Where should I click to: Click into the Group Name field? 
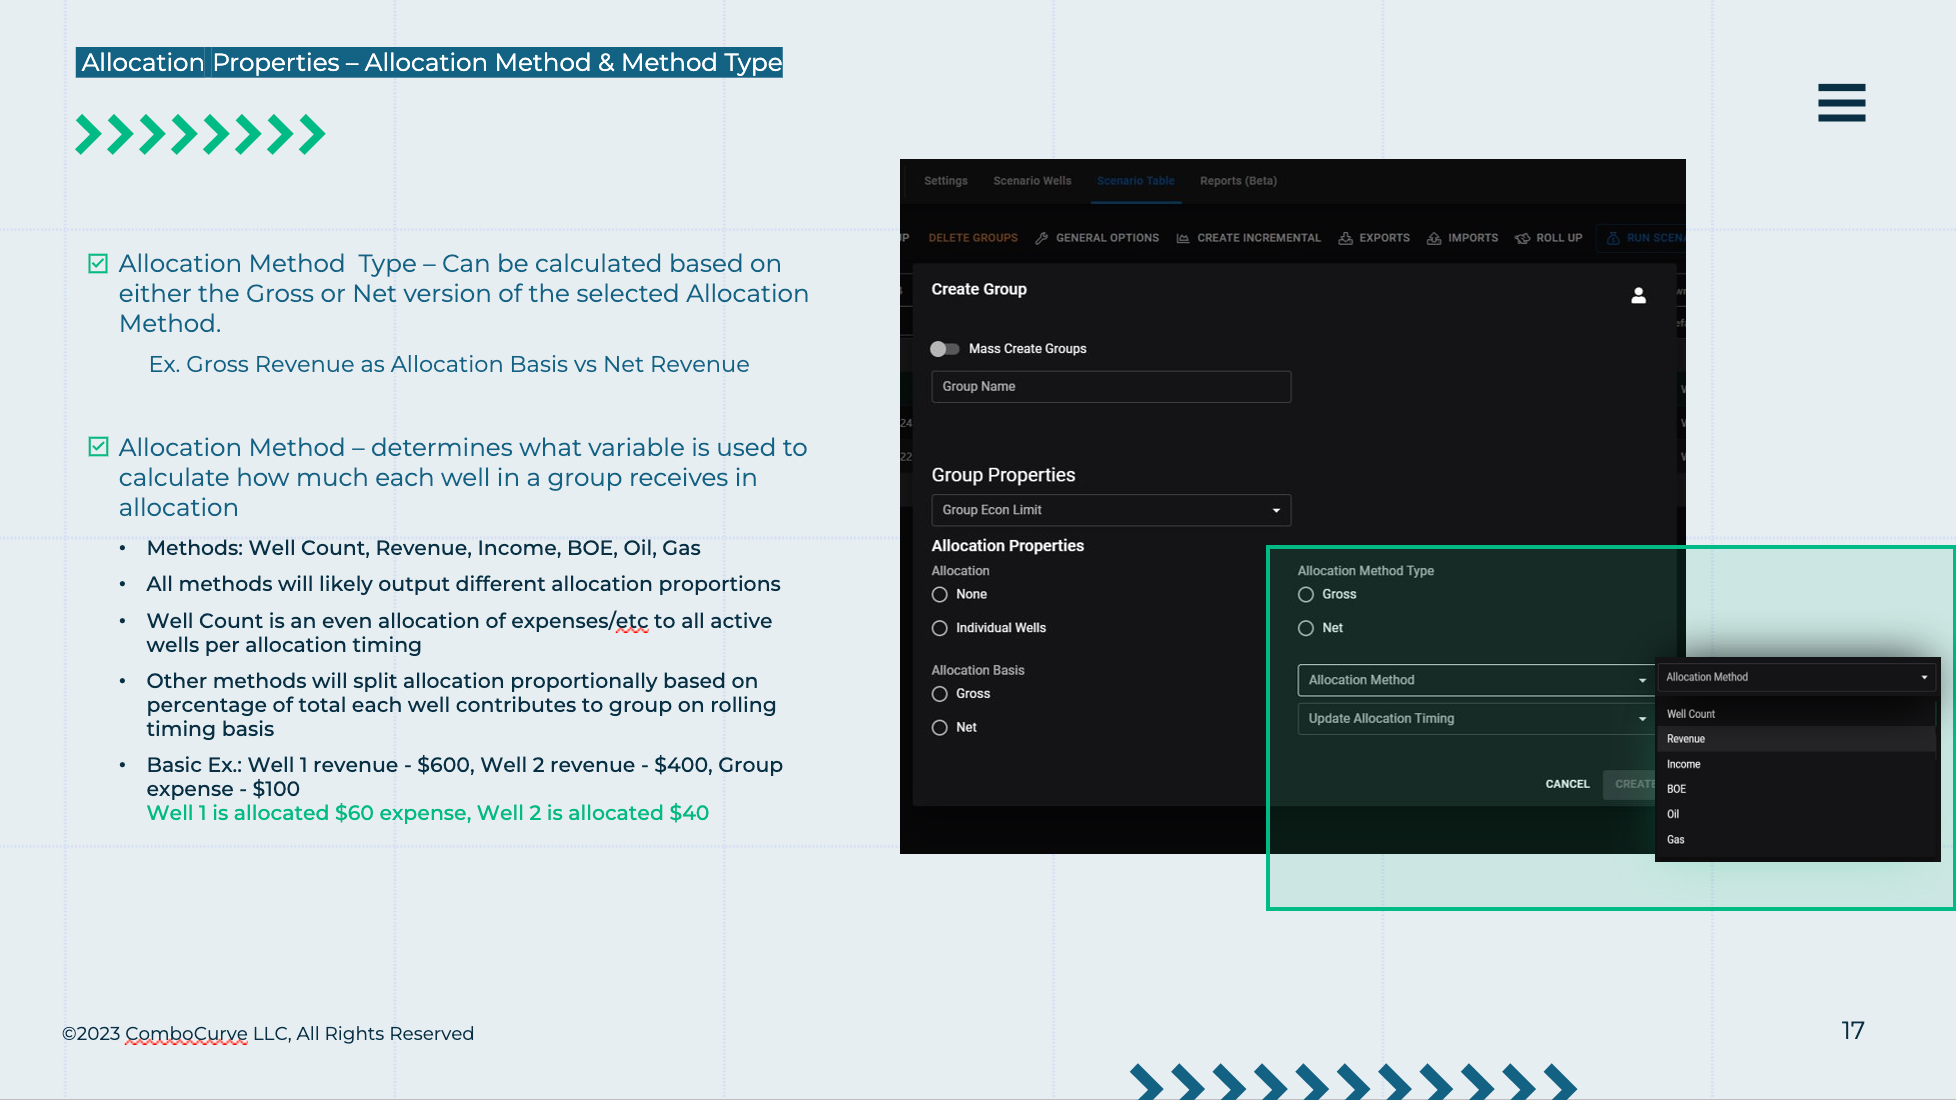[1110, 387]
